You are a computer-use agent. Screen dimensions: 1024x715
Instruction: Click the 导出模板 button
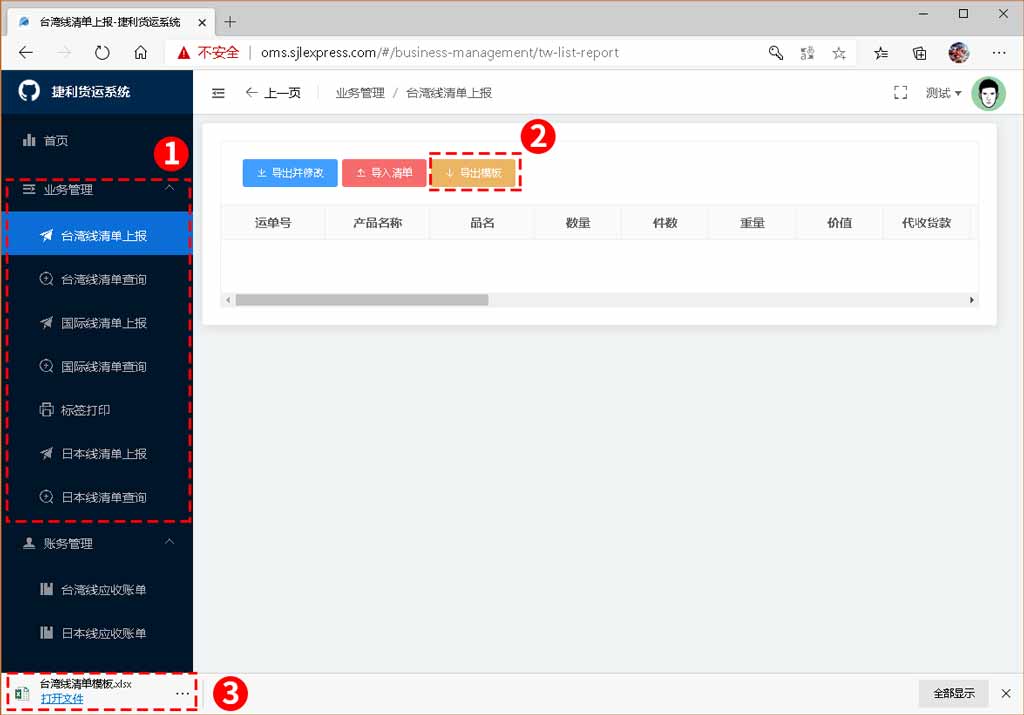(x=474, y=173)
